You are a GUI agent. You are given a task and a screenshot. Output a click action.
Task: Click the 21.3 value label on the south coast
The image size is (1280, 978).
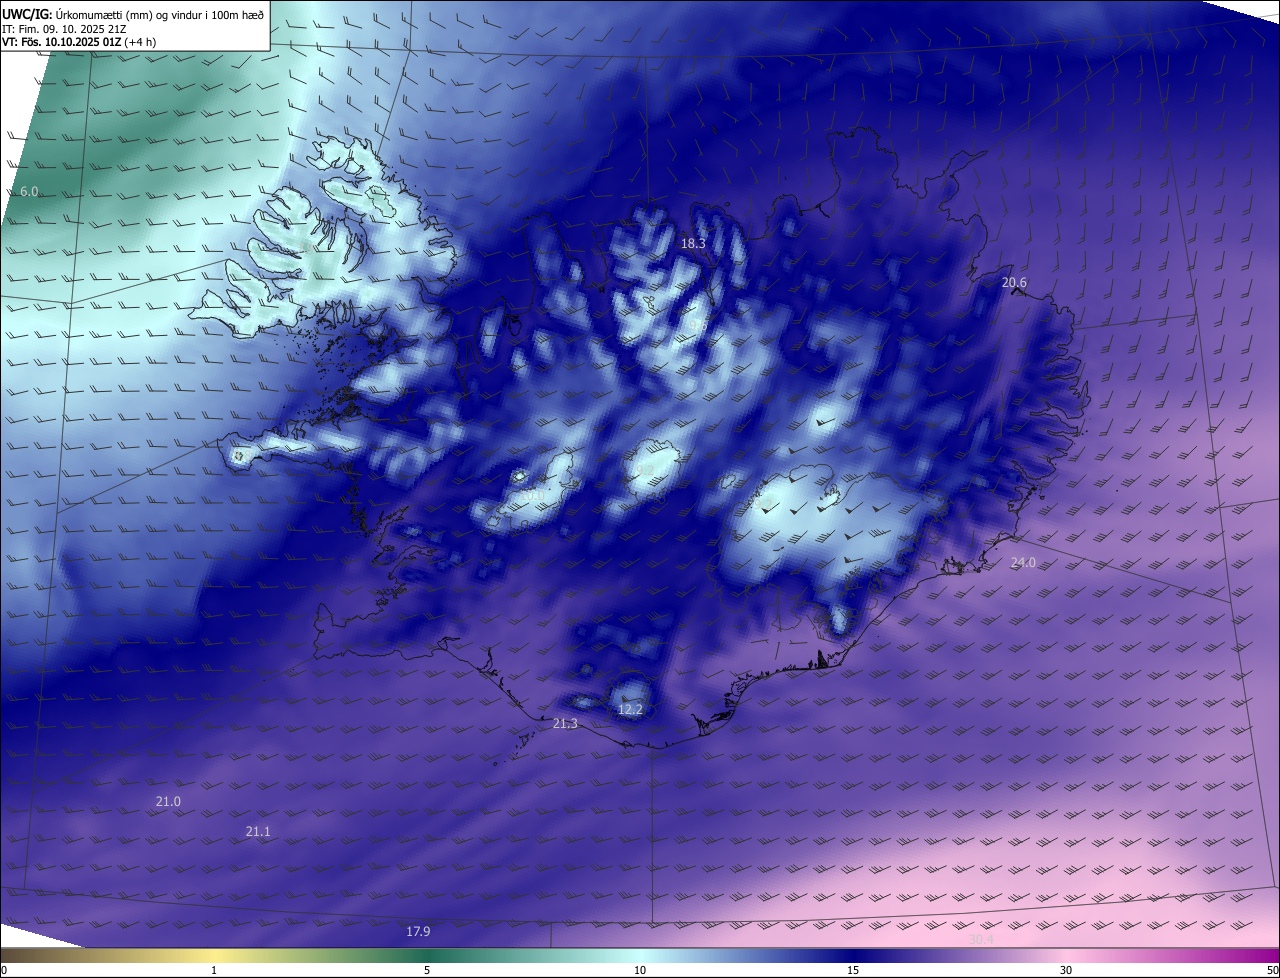(565, 723)
